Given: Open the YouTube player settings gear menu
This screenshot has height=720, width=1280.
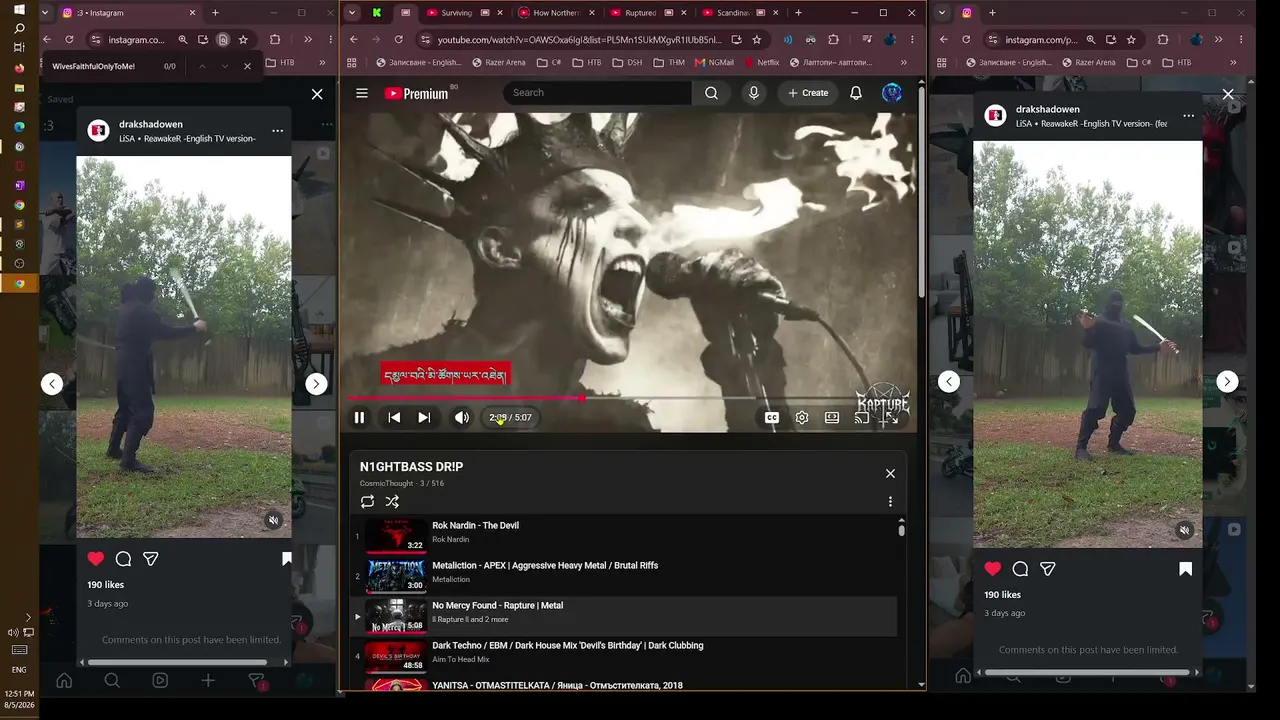Looking at the screenshot, I should click(802, 418).
